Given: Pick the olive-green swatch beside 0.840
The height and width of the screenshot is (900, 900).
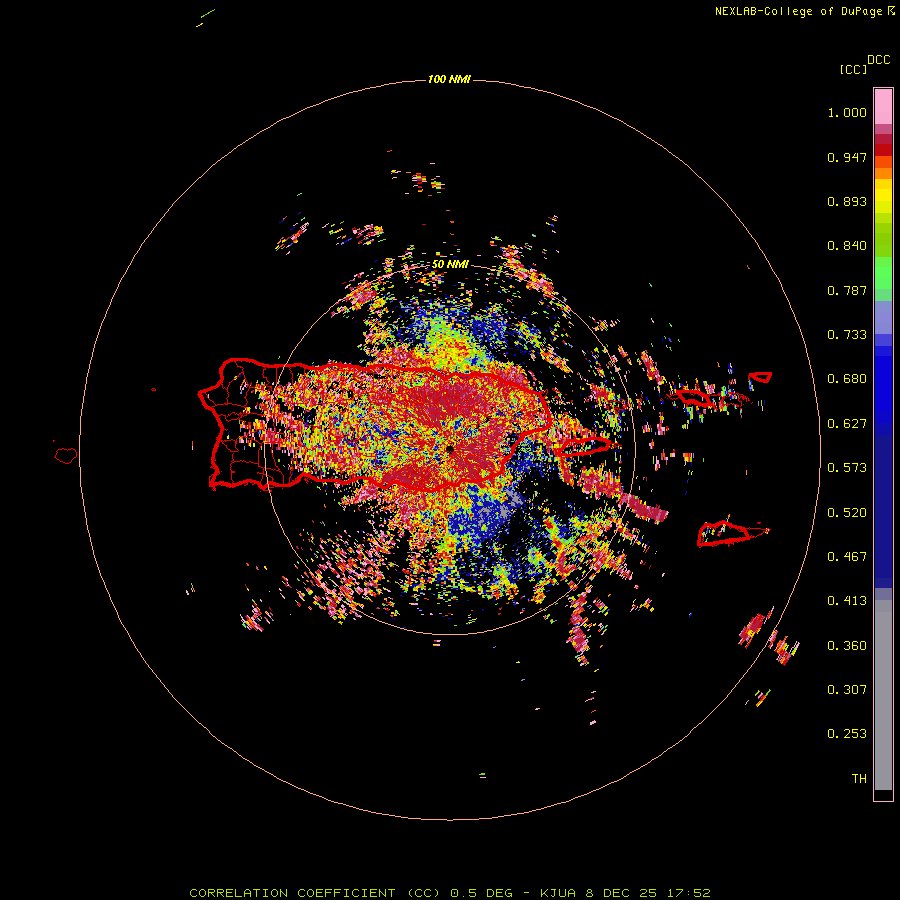Looking at the screenshot, I should 883,239.
